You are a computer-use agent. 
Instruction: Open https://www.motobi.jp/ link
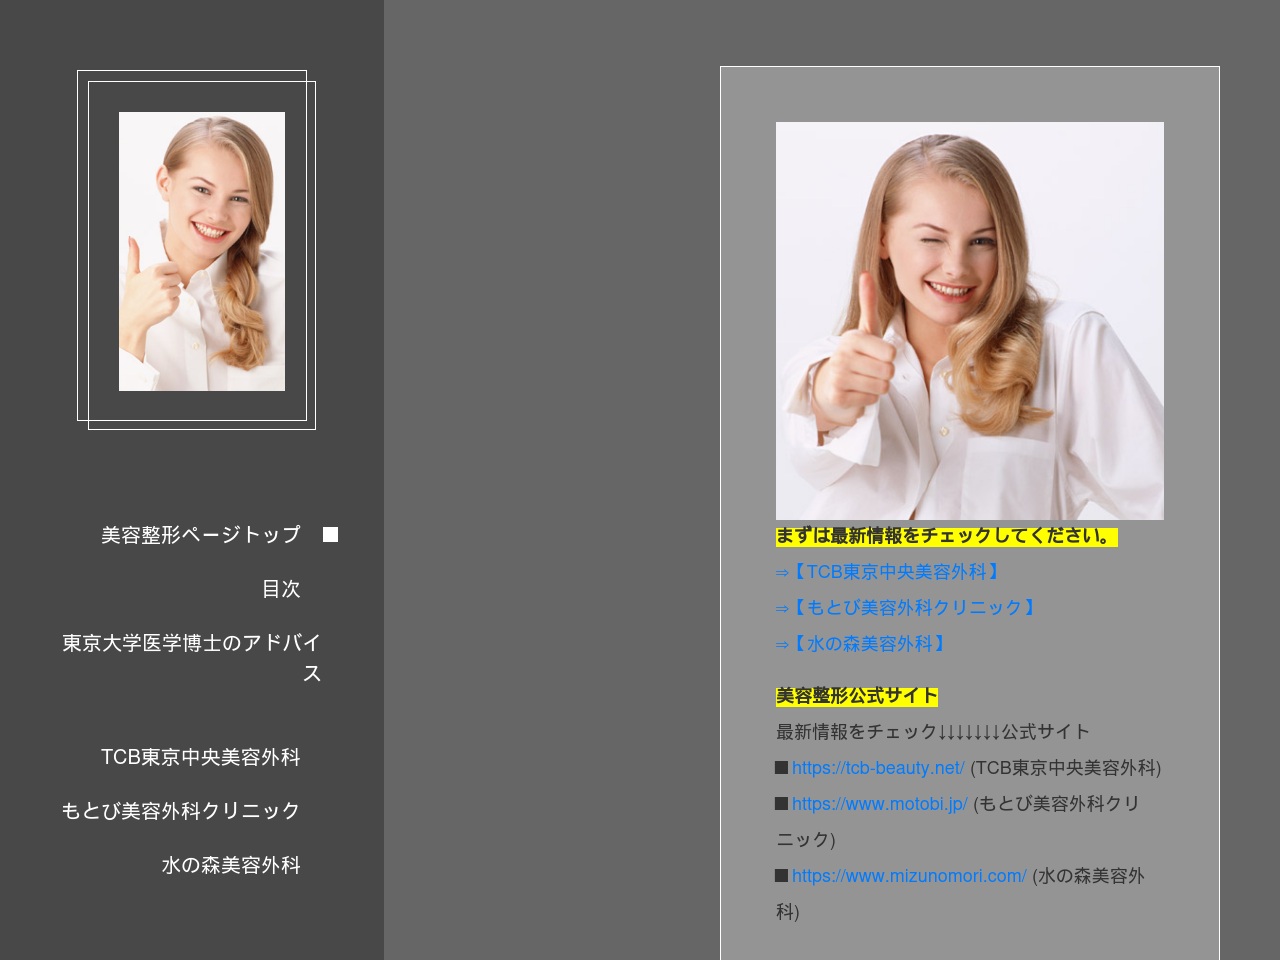[x=880, y=804]
